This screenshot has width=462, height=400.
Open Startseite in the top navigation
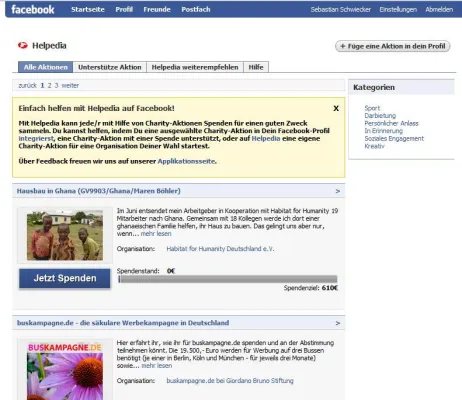click(x=88, y=9)
